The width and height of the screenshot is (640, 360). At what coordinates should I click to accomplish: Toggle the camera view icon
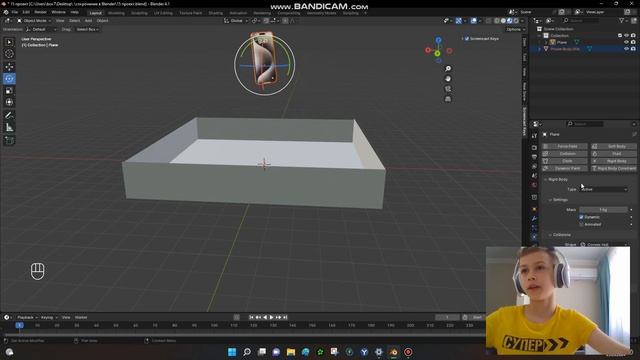[448, 89]
